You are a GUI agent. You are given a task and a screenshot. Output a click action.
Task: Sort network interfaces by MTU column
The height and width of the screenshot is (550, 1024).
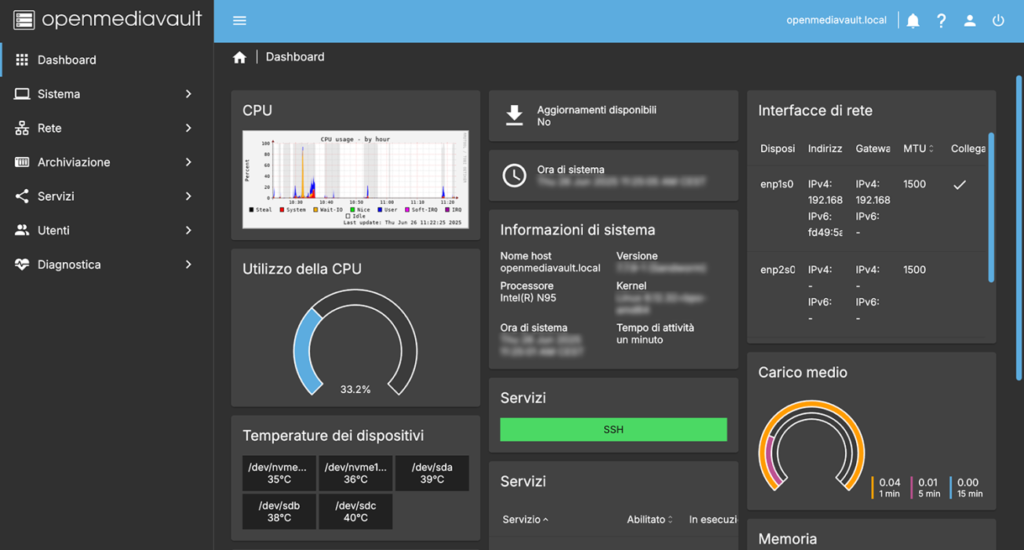click(x=918, y=149)
